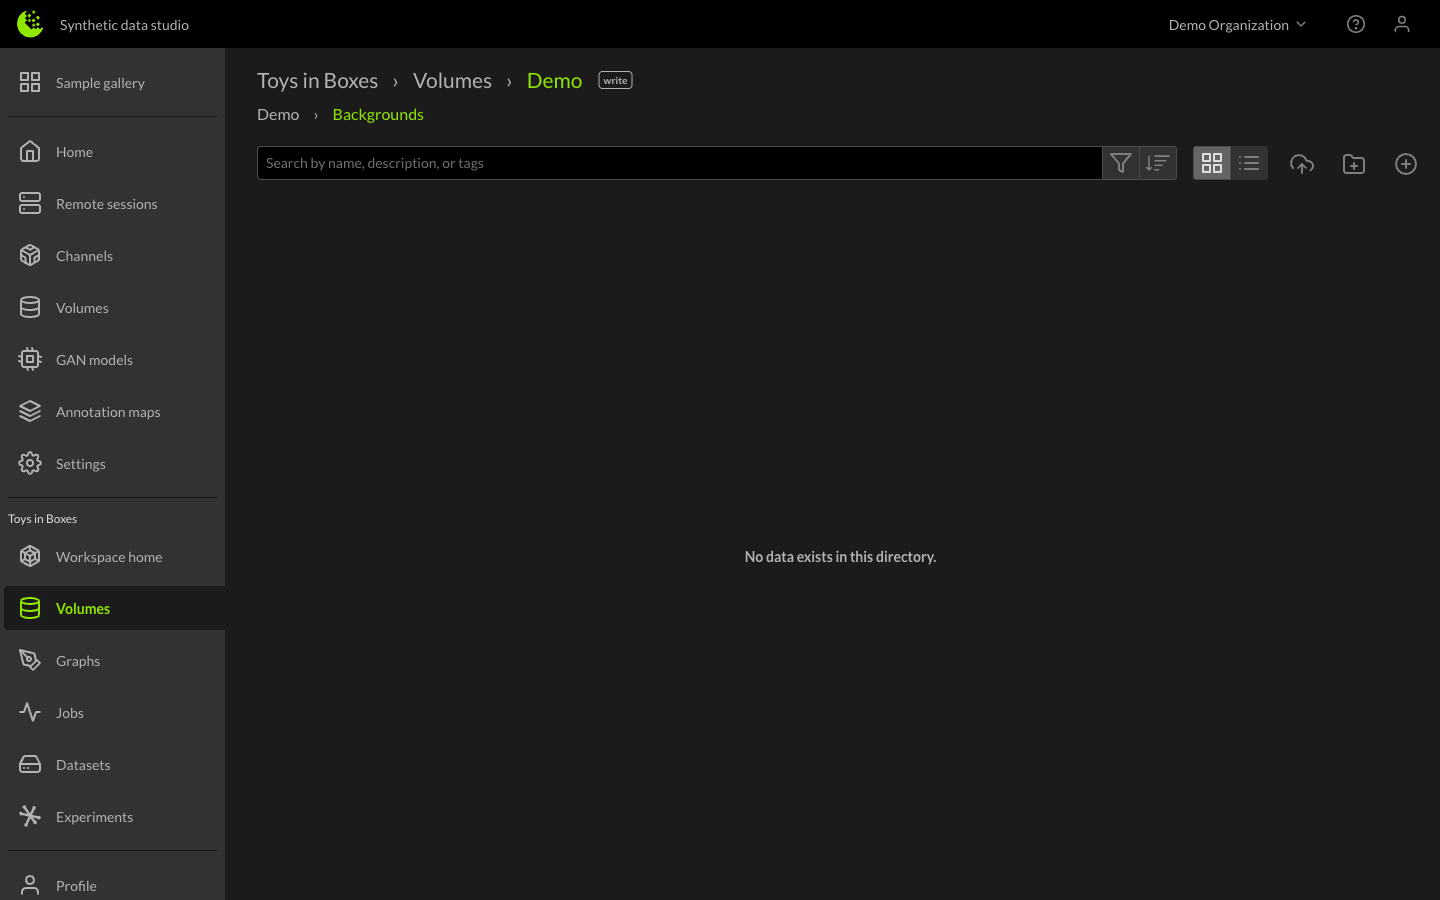Open Settings from the sidebar
Viewport: 1440px width, 900px height.
(80, 463)
